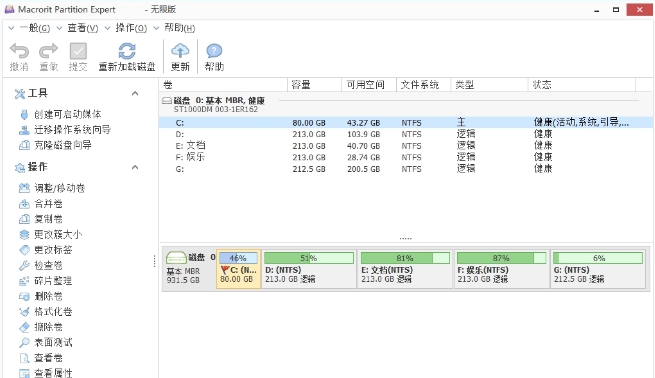Image resolution: width=655 pixels, height=378 pixels.
Task: Click the Update (更新) cloud icon
Action: click(180, 51)
